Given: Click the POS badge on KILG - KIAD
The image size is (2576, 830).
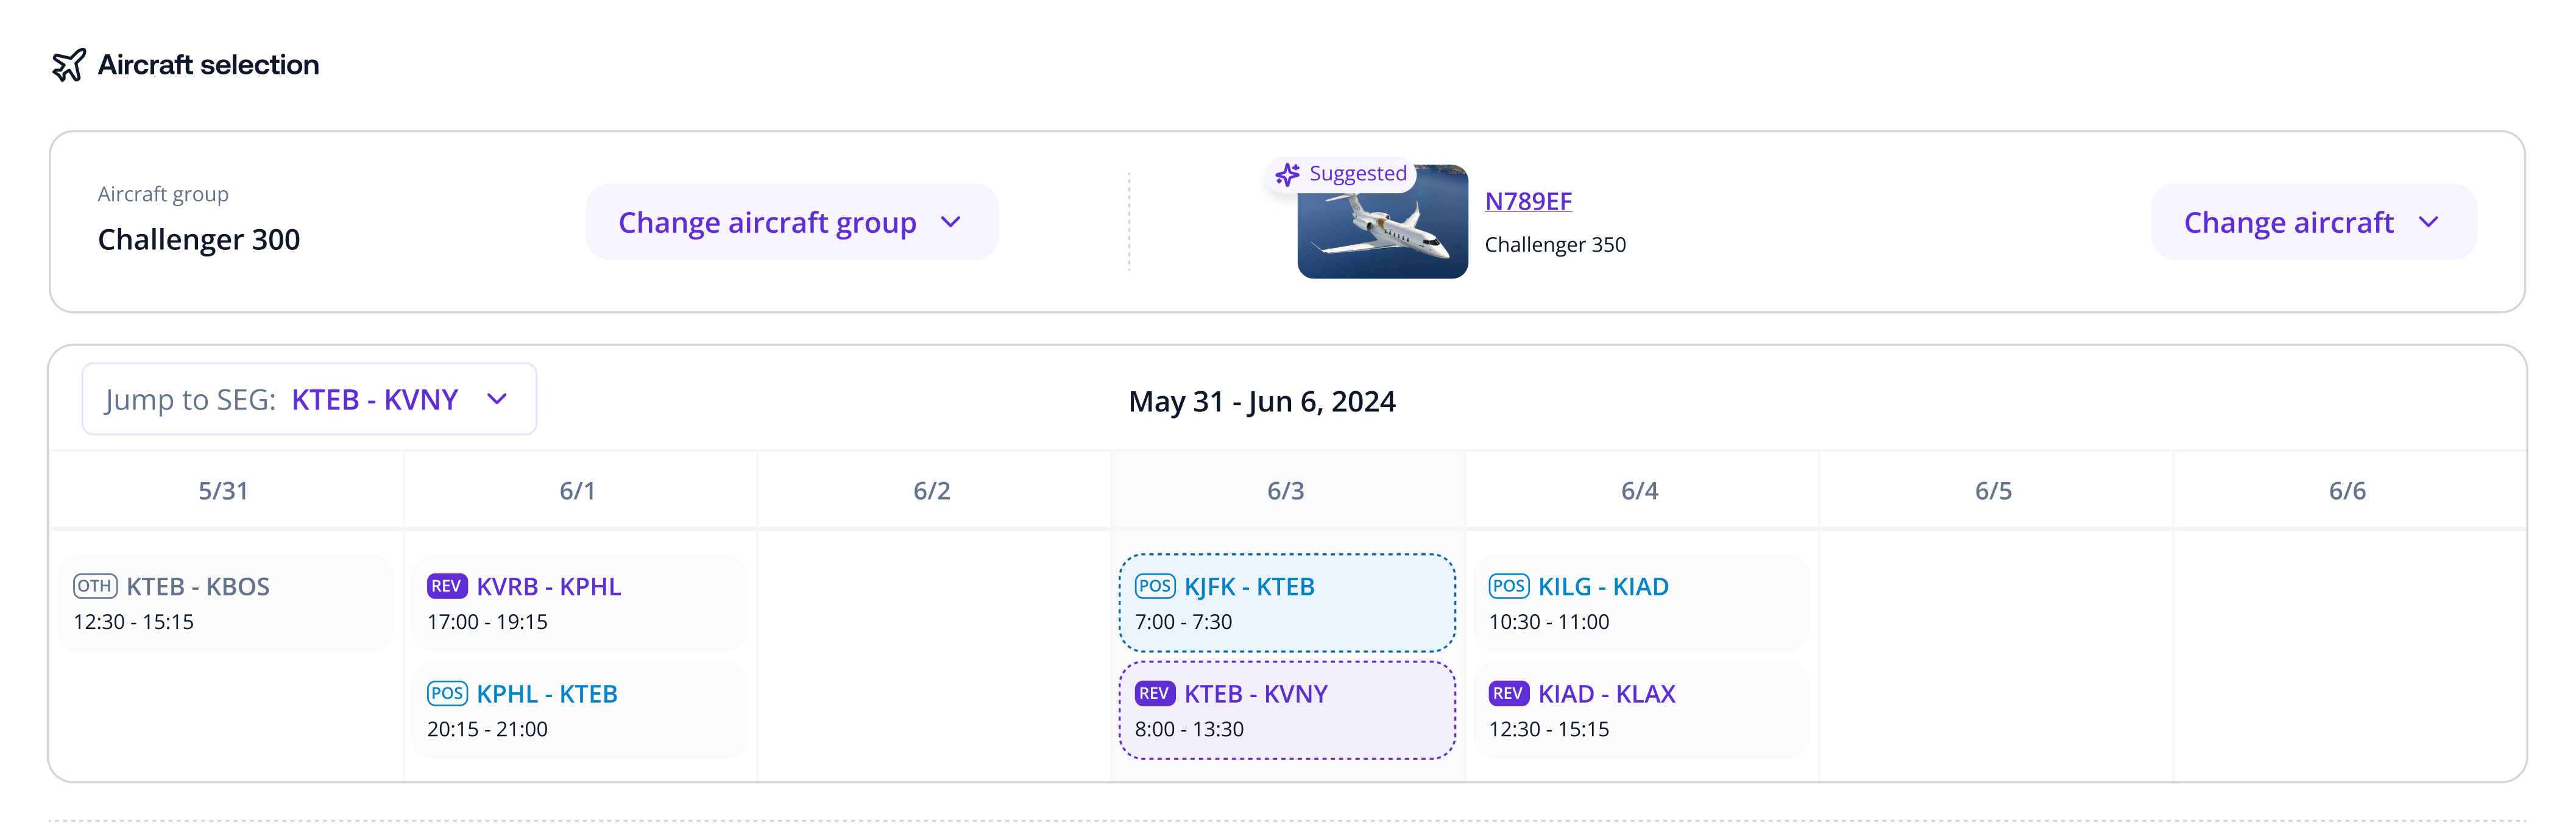Looking at the screenshot, I should pos(1509,586).
